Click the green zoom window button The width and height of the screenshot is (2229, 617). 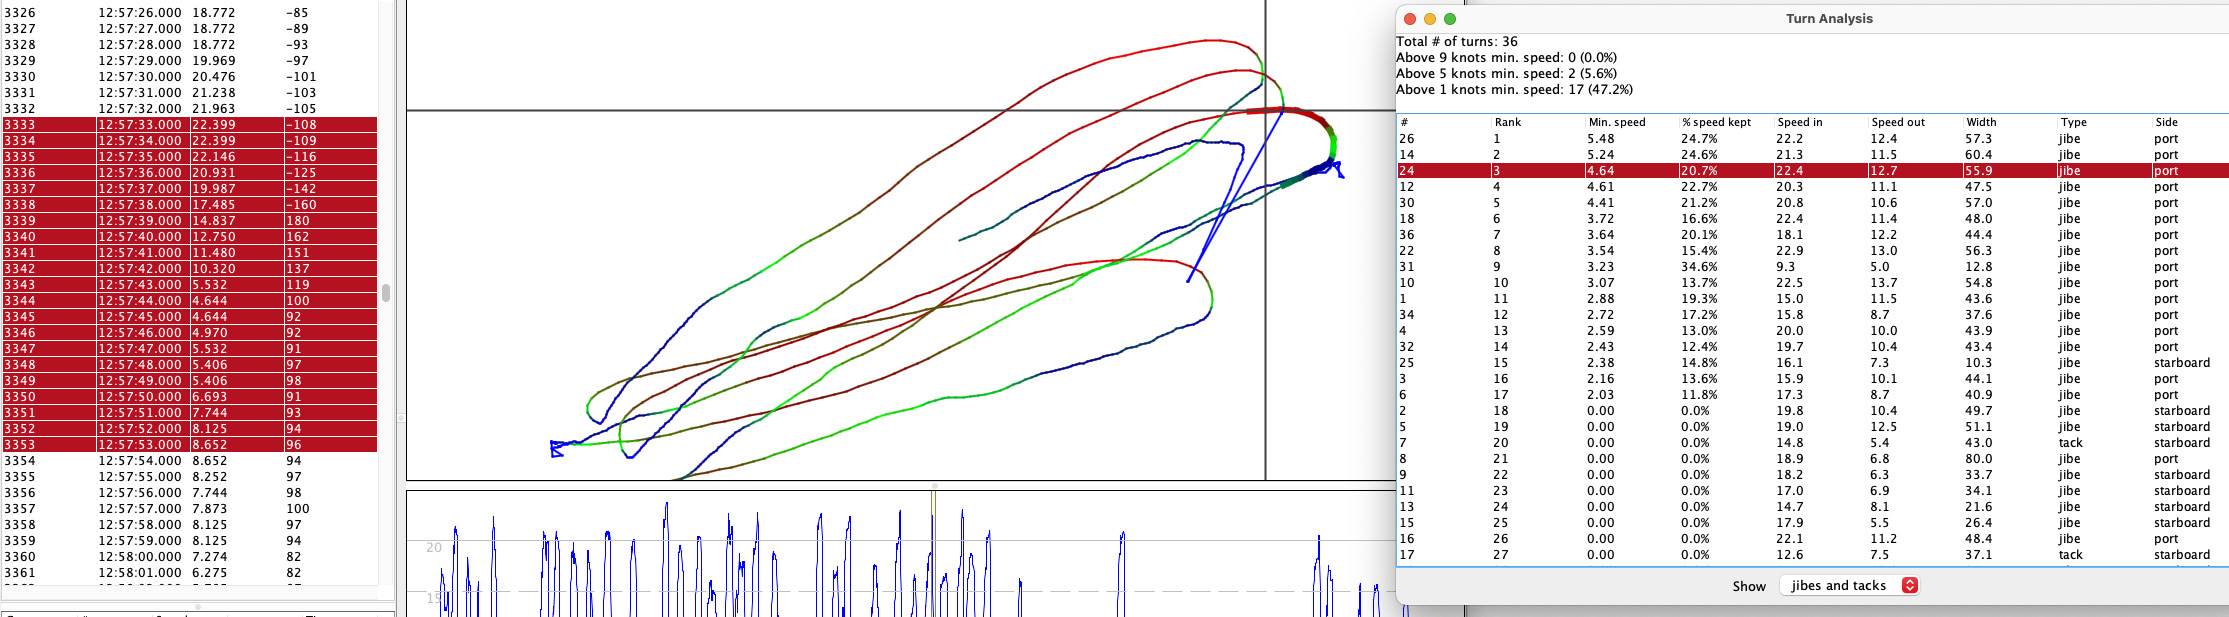click(1450, 19)
